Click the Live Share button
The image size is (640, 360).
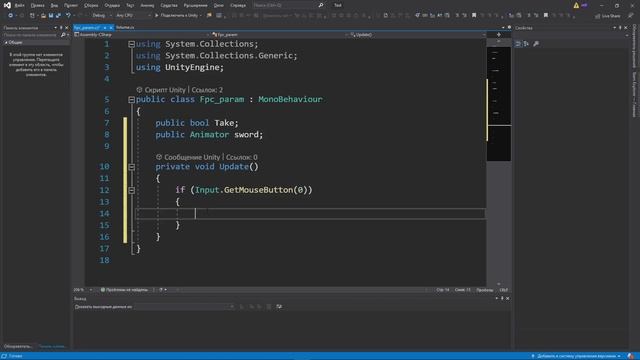(x=607, y=16)
